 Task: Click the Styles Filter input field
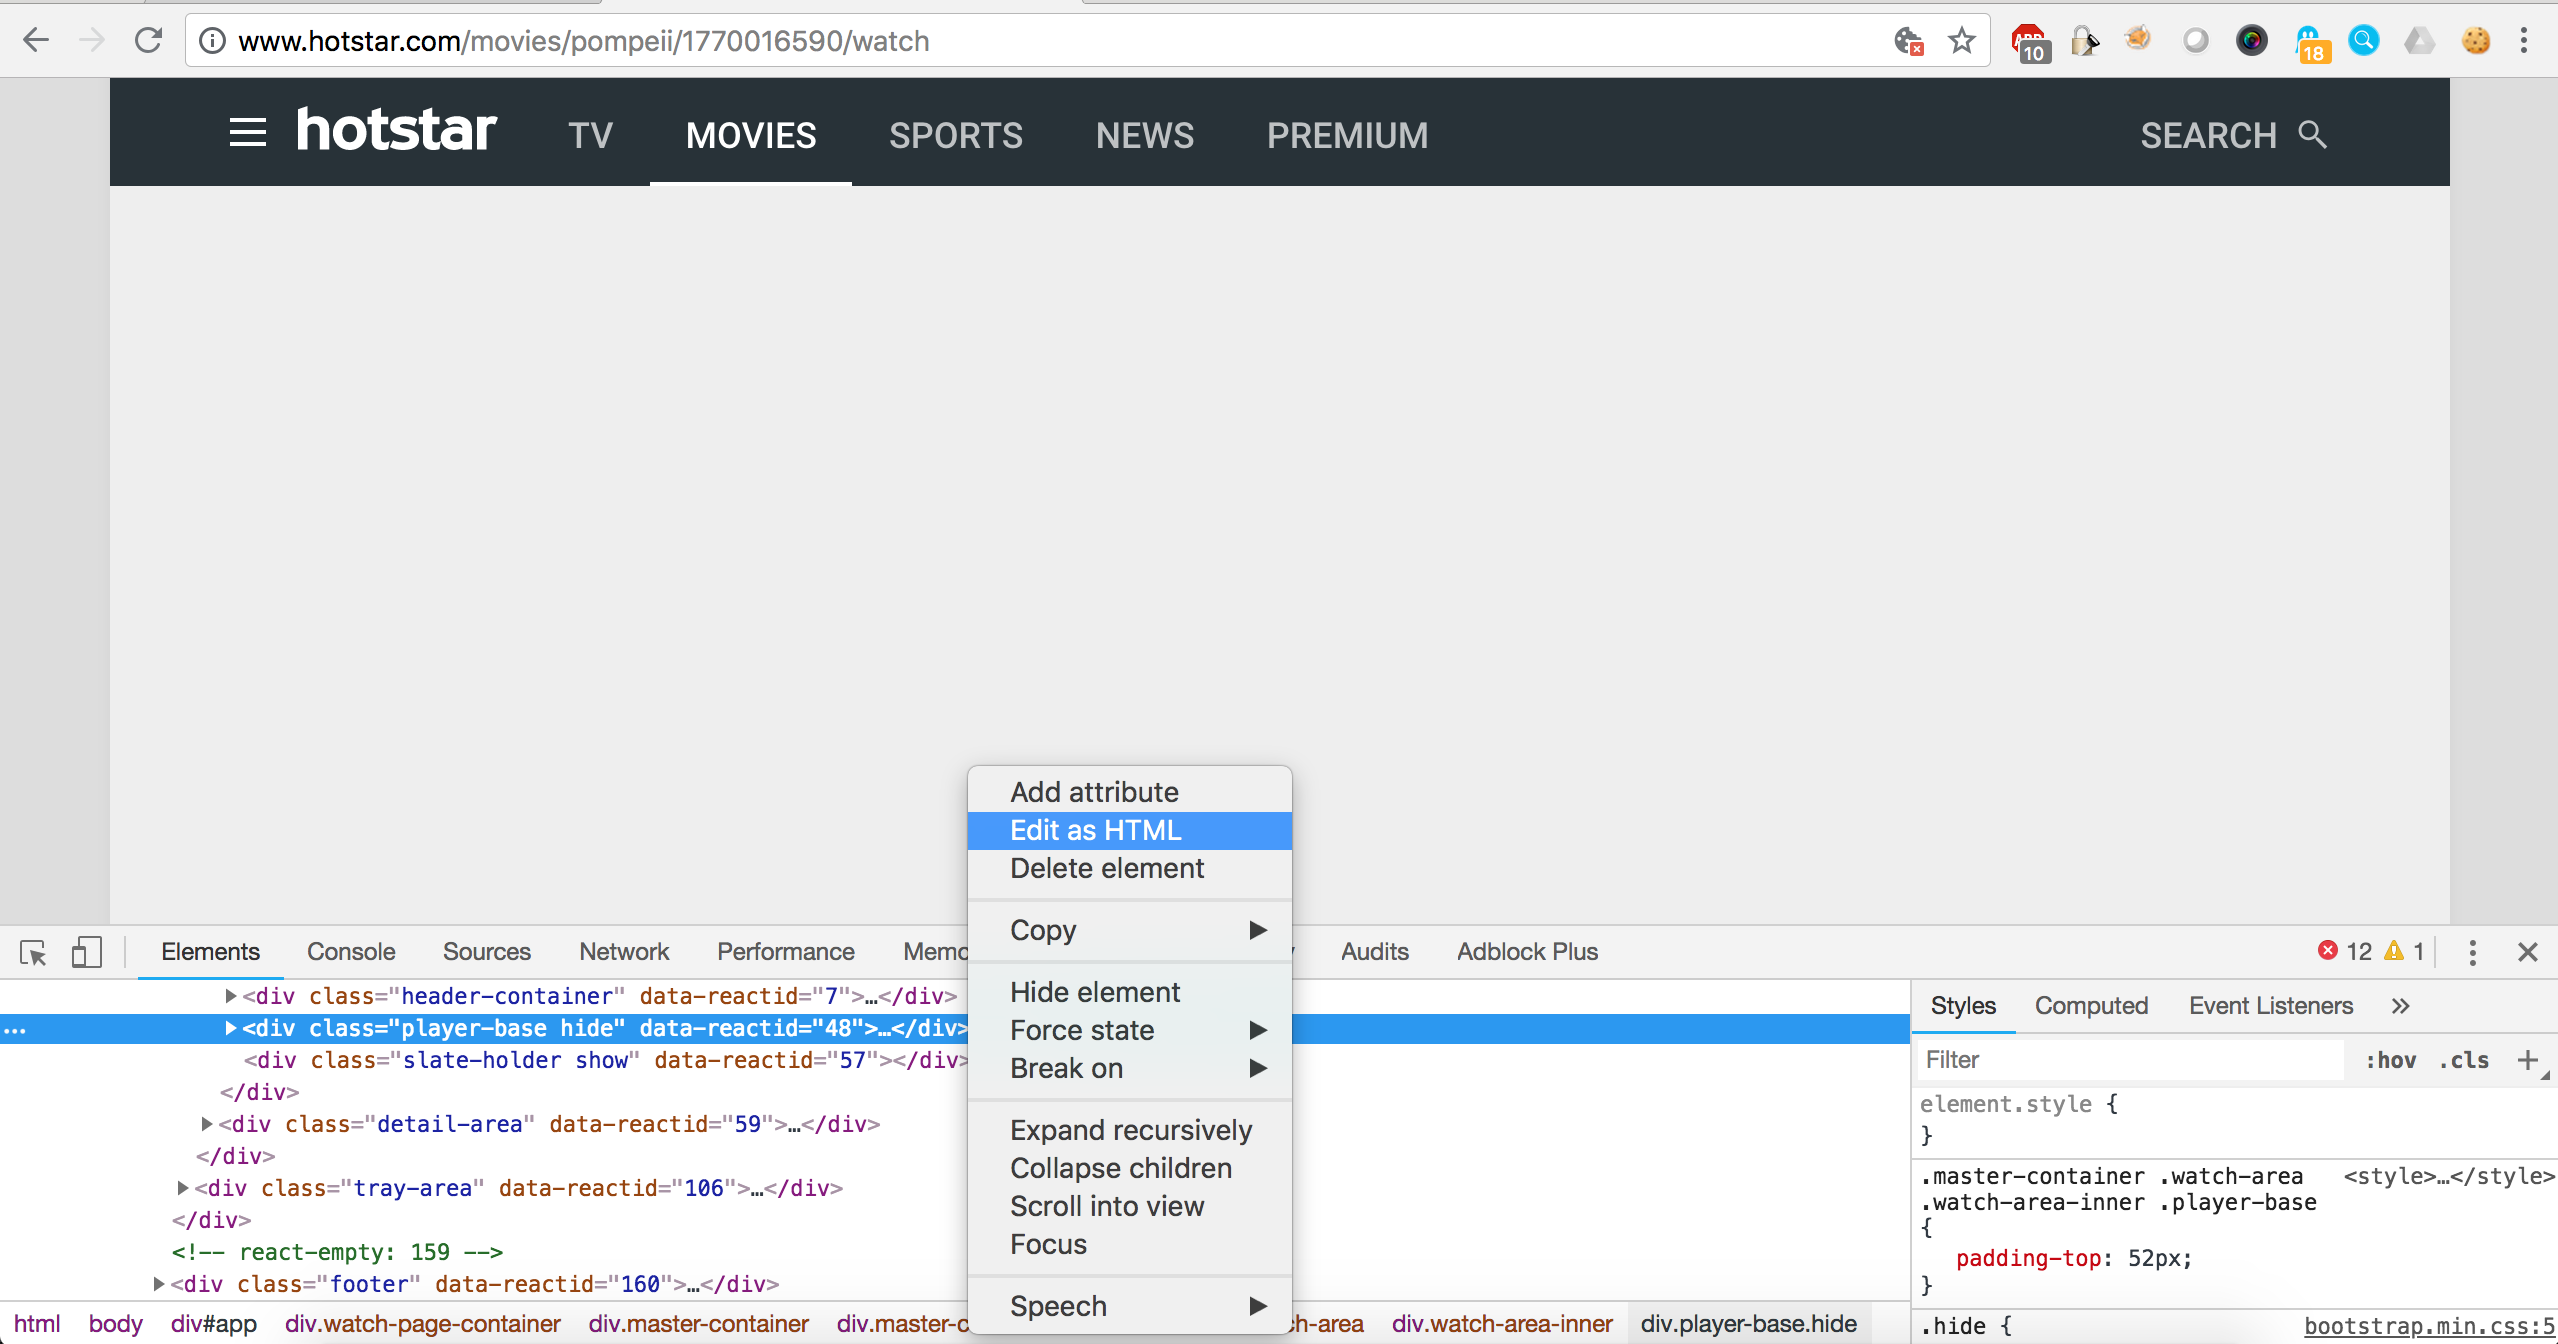[2130, 1060]
